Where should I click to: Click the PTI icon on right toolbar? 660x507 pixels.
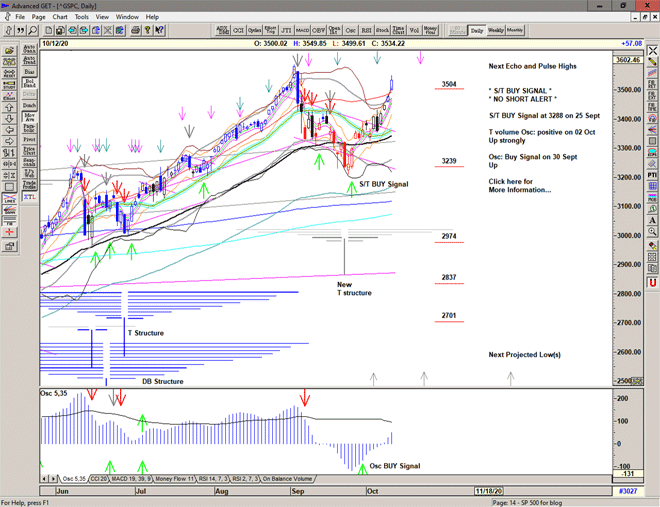652,173
